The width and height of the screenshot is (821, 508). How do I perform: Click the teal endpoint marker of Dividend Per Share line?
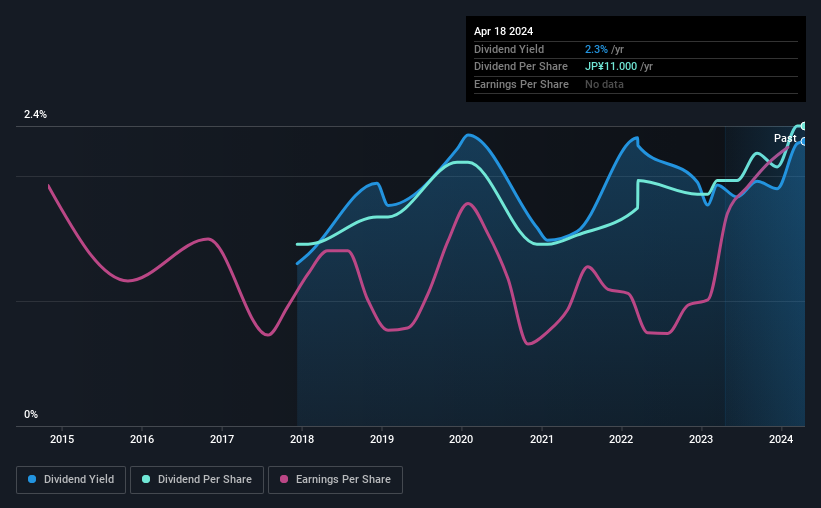(804, 126)
